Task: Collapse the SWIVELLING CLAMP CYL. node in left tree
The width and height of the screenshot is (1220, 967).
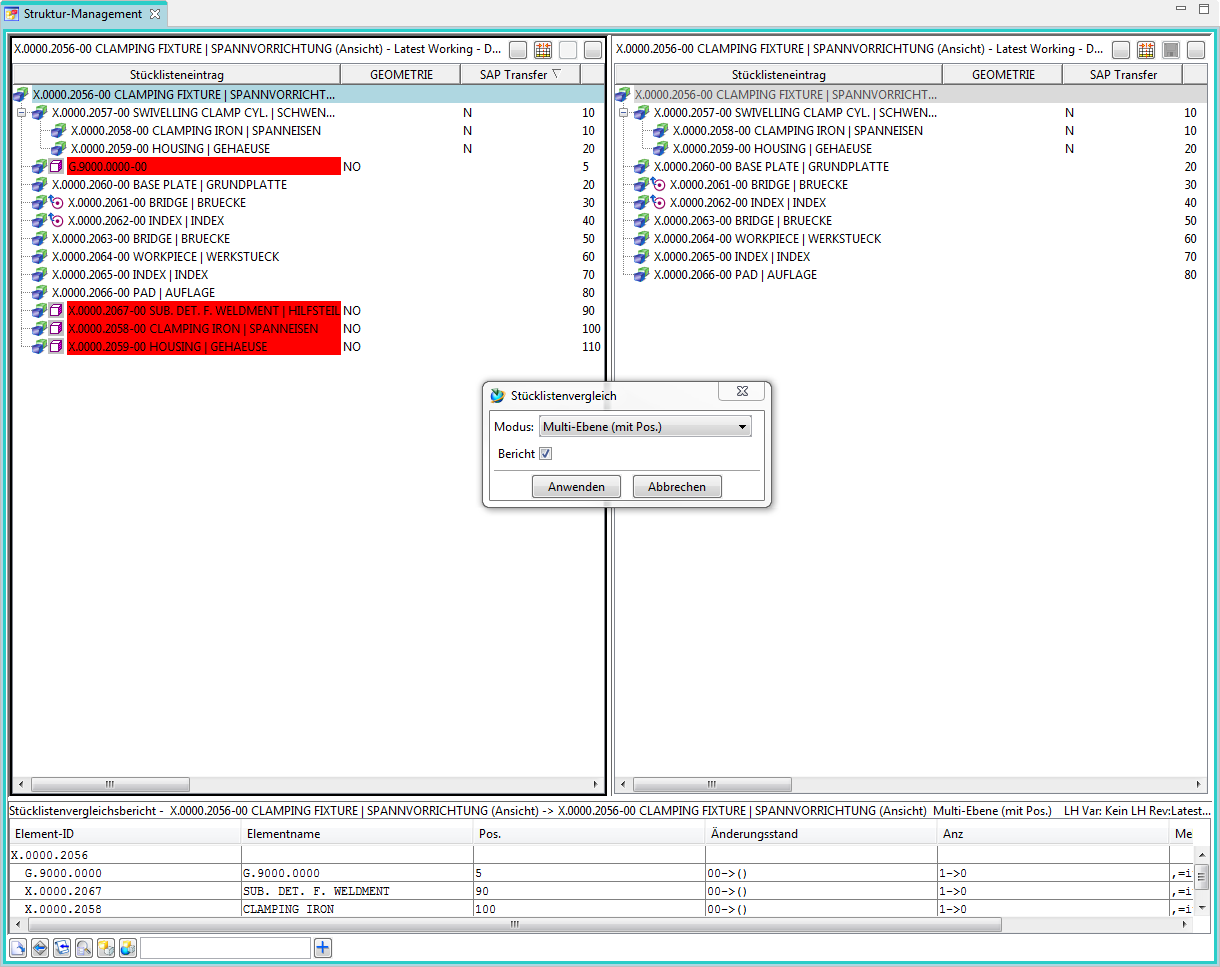Action: pyautogui.click(x=22, y=113)
